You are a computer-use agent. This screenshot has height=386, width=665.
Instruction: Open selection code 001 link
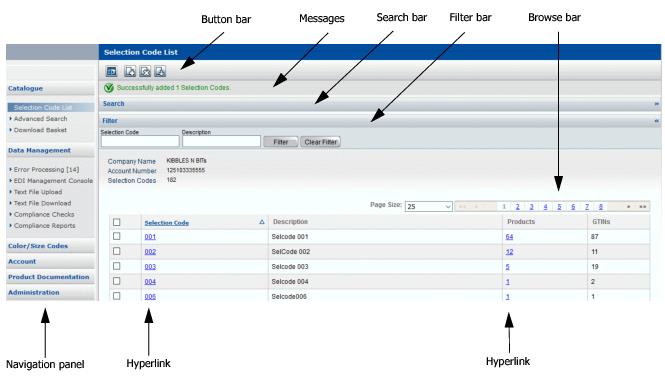pos(150,237)
